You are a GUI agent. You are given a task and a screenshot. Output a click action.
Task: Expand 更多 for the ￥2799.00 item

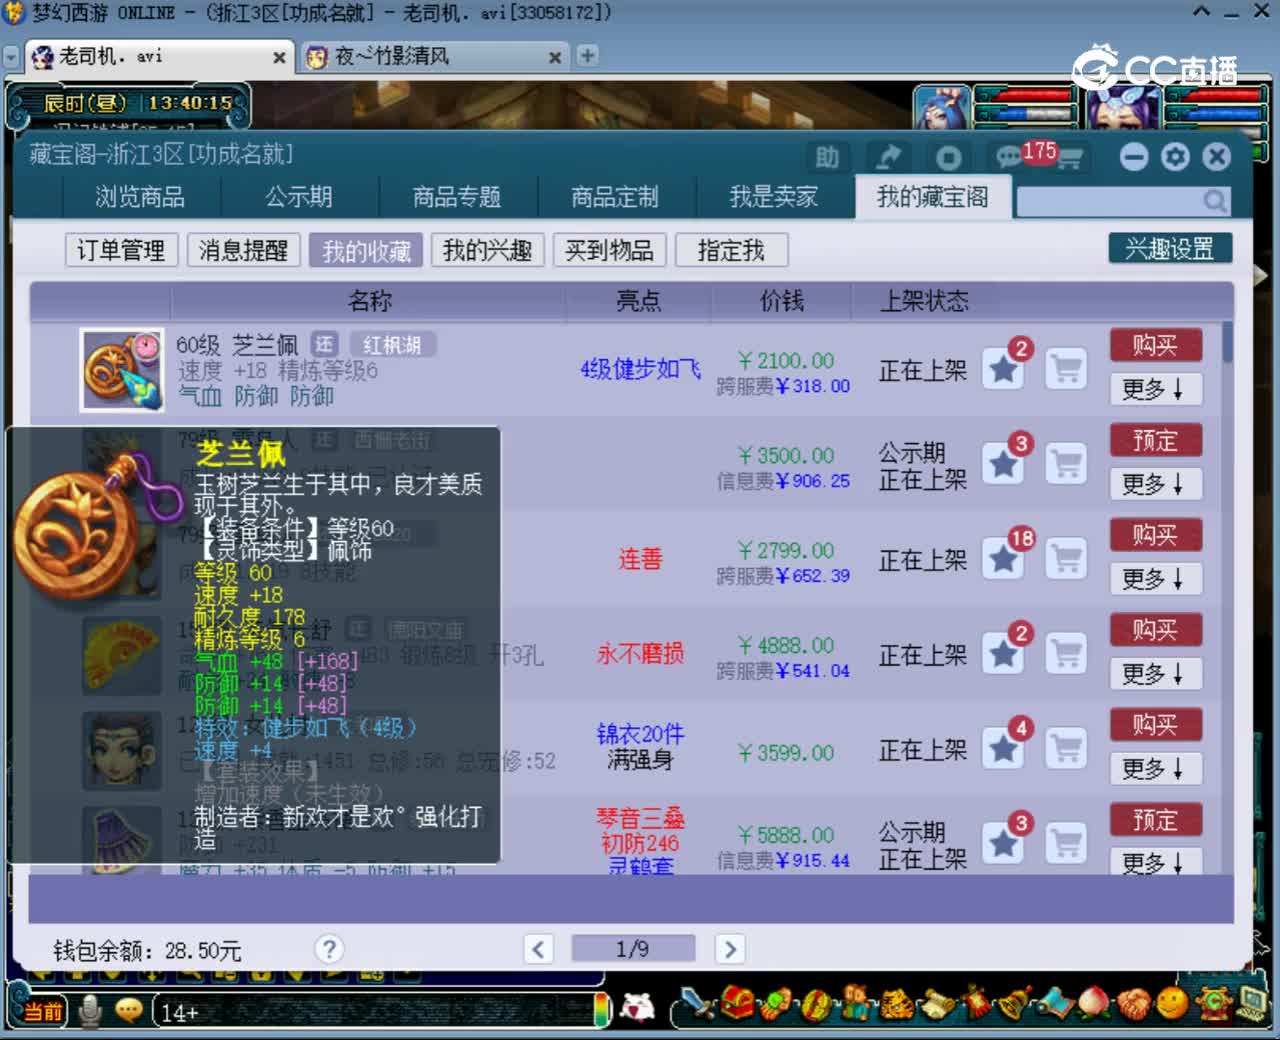pos(1155,579)
